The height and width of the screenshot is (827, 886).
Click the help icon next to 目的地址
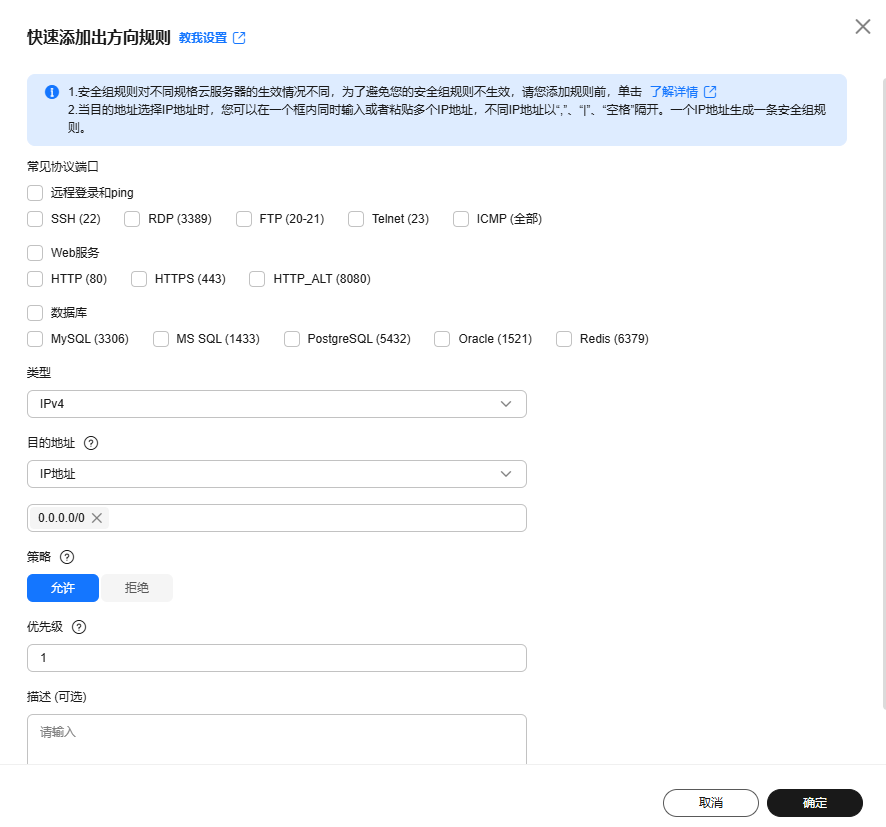93,442
